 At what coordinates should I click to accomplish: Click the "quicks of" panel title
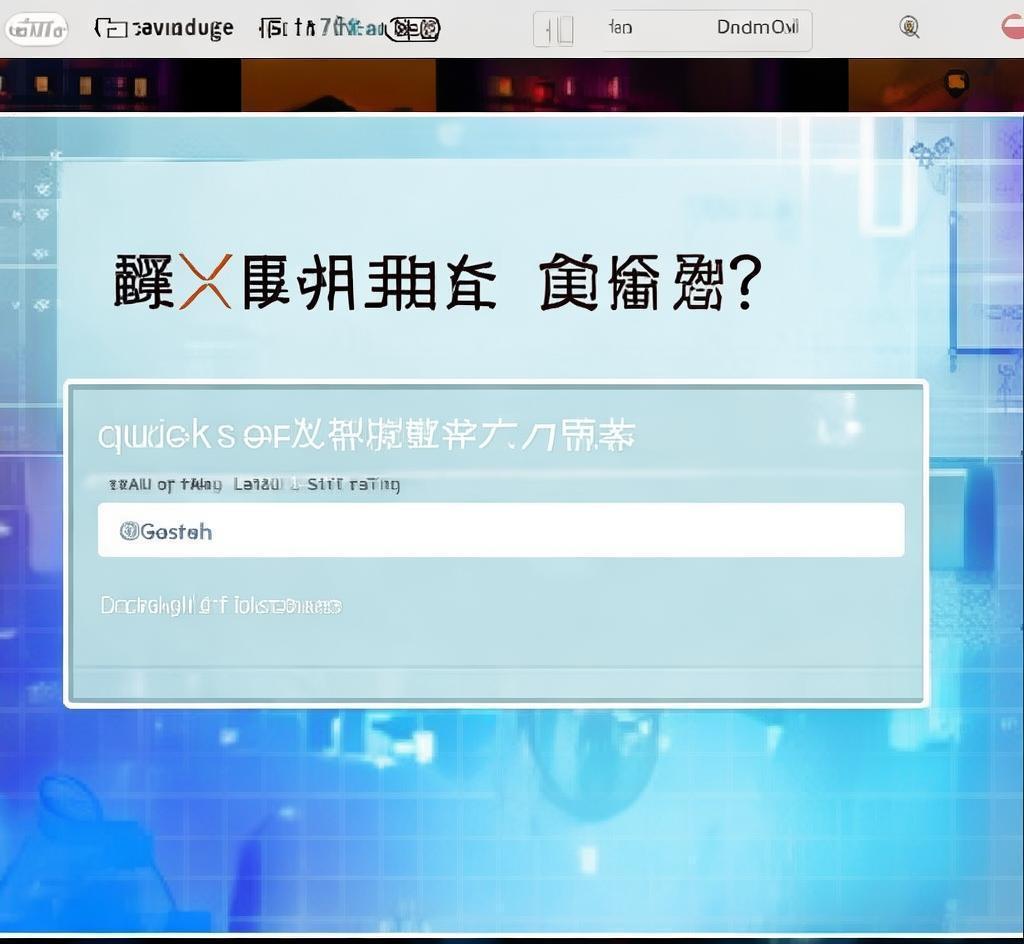click(x=366, y=435)
